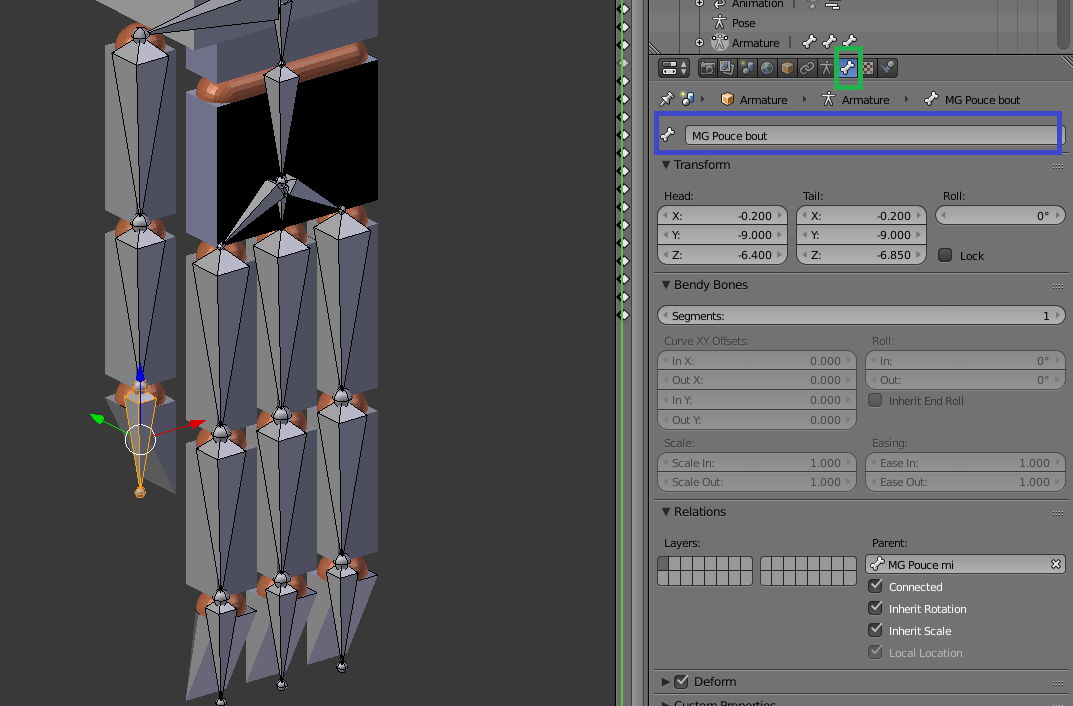Disable Inherit Rotation option

tap(876, 609)
